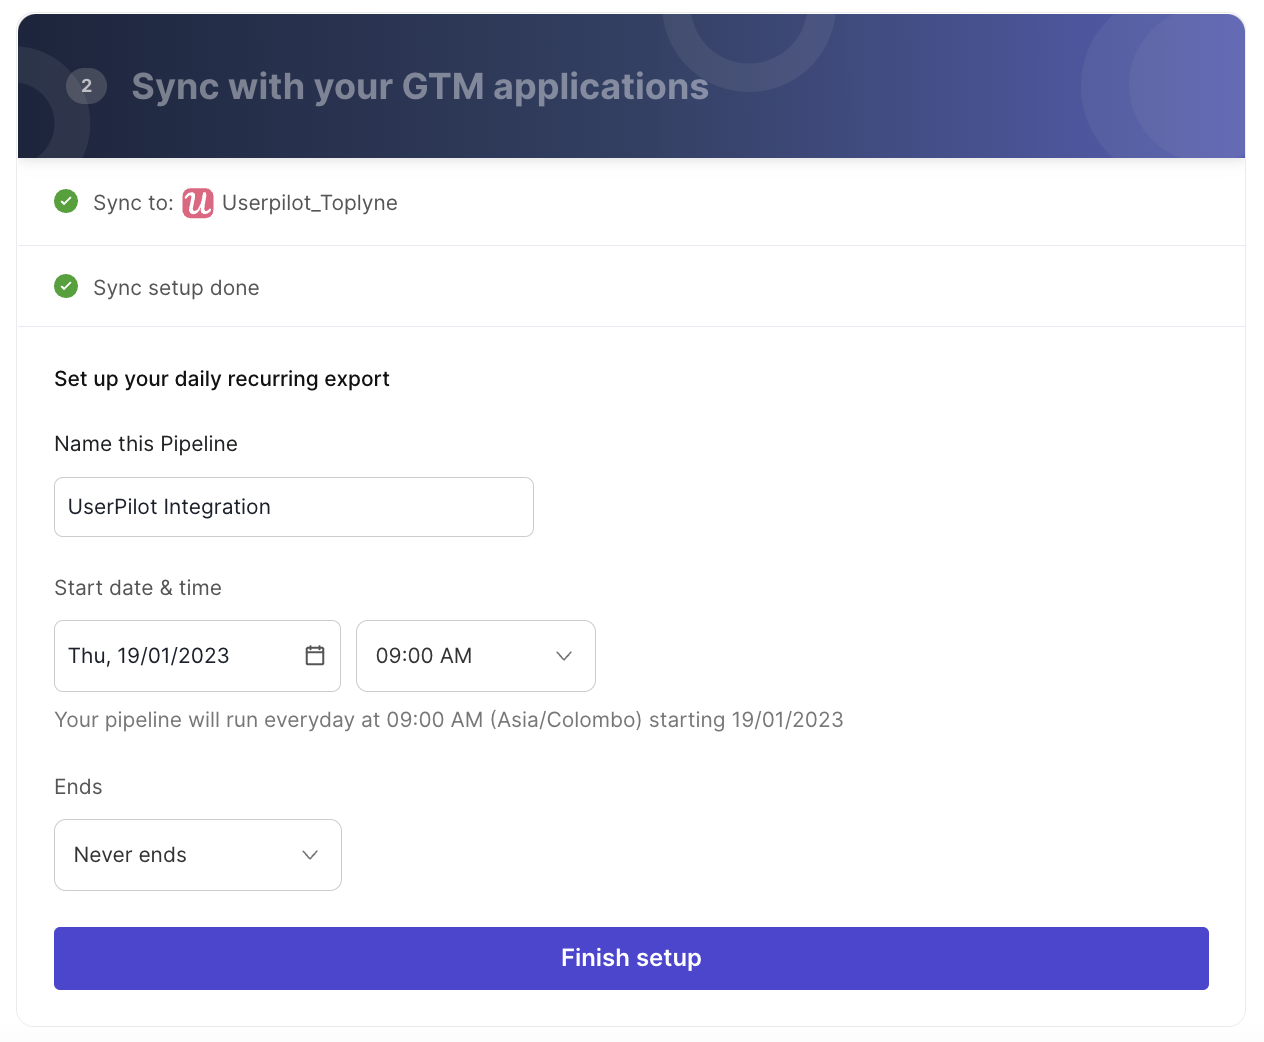
Task: Focus the pipeline name input field
Action: pos(294,507)
